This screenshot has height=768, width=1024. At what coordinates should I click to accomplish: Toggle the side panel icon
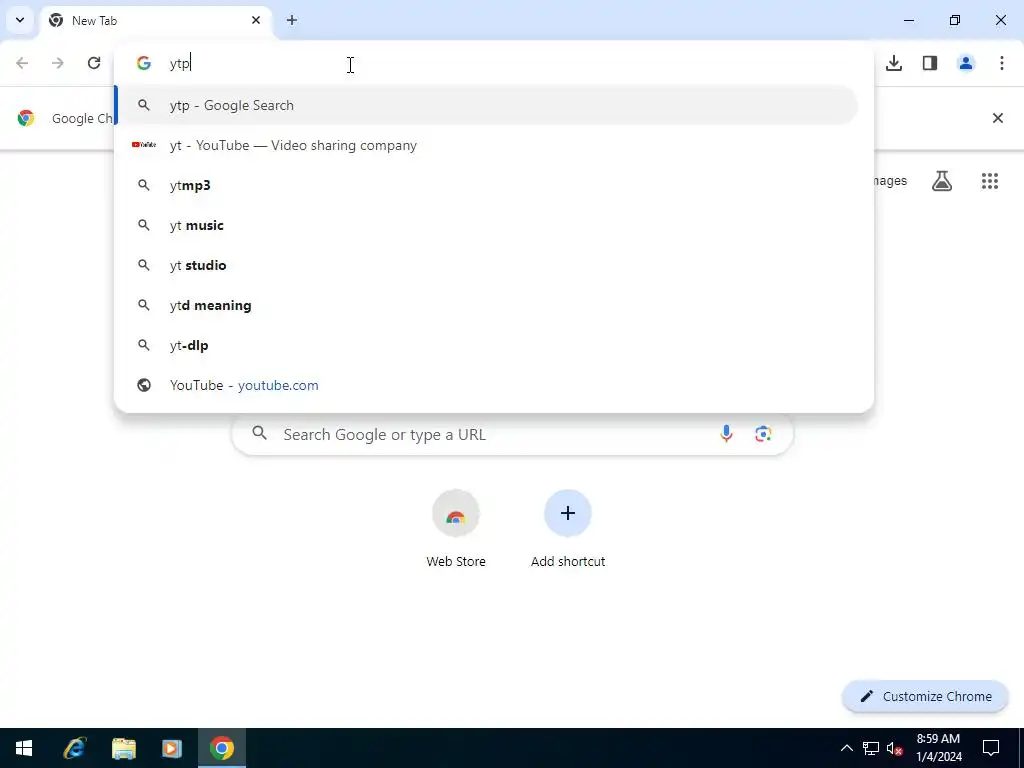(930, 63)
